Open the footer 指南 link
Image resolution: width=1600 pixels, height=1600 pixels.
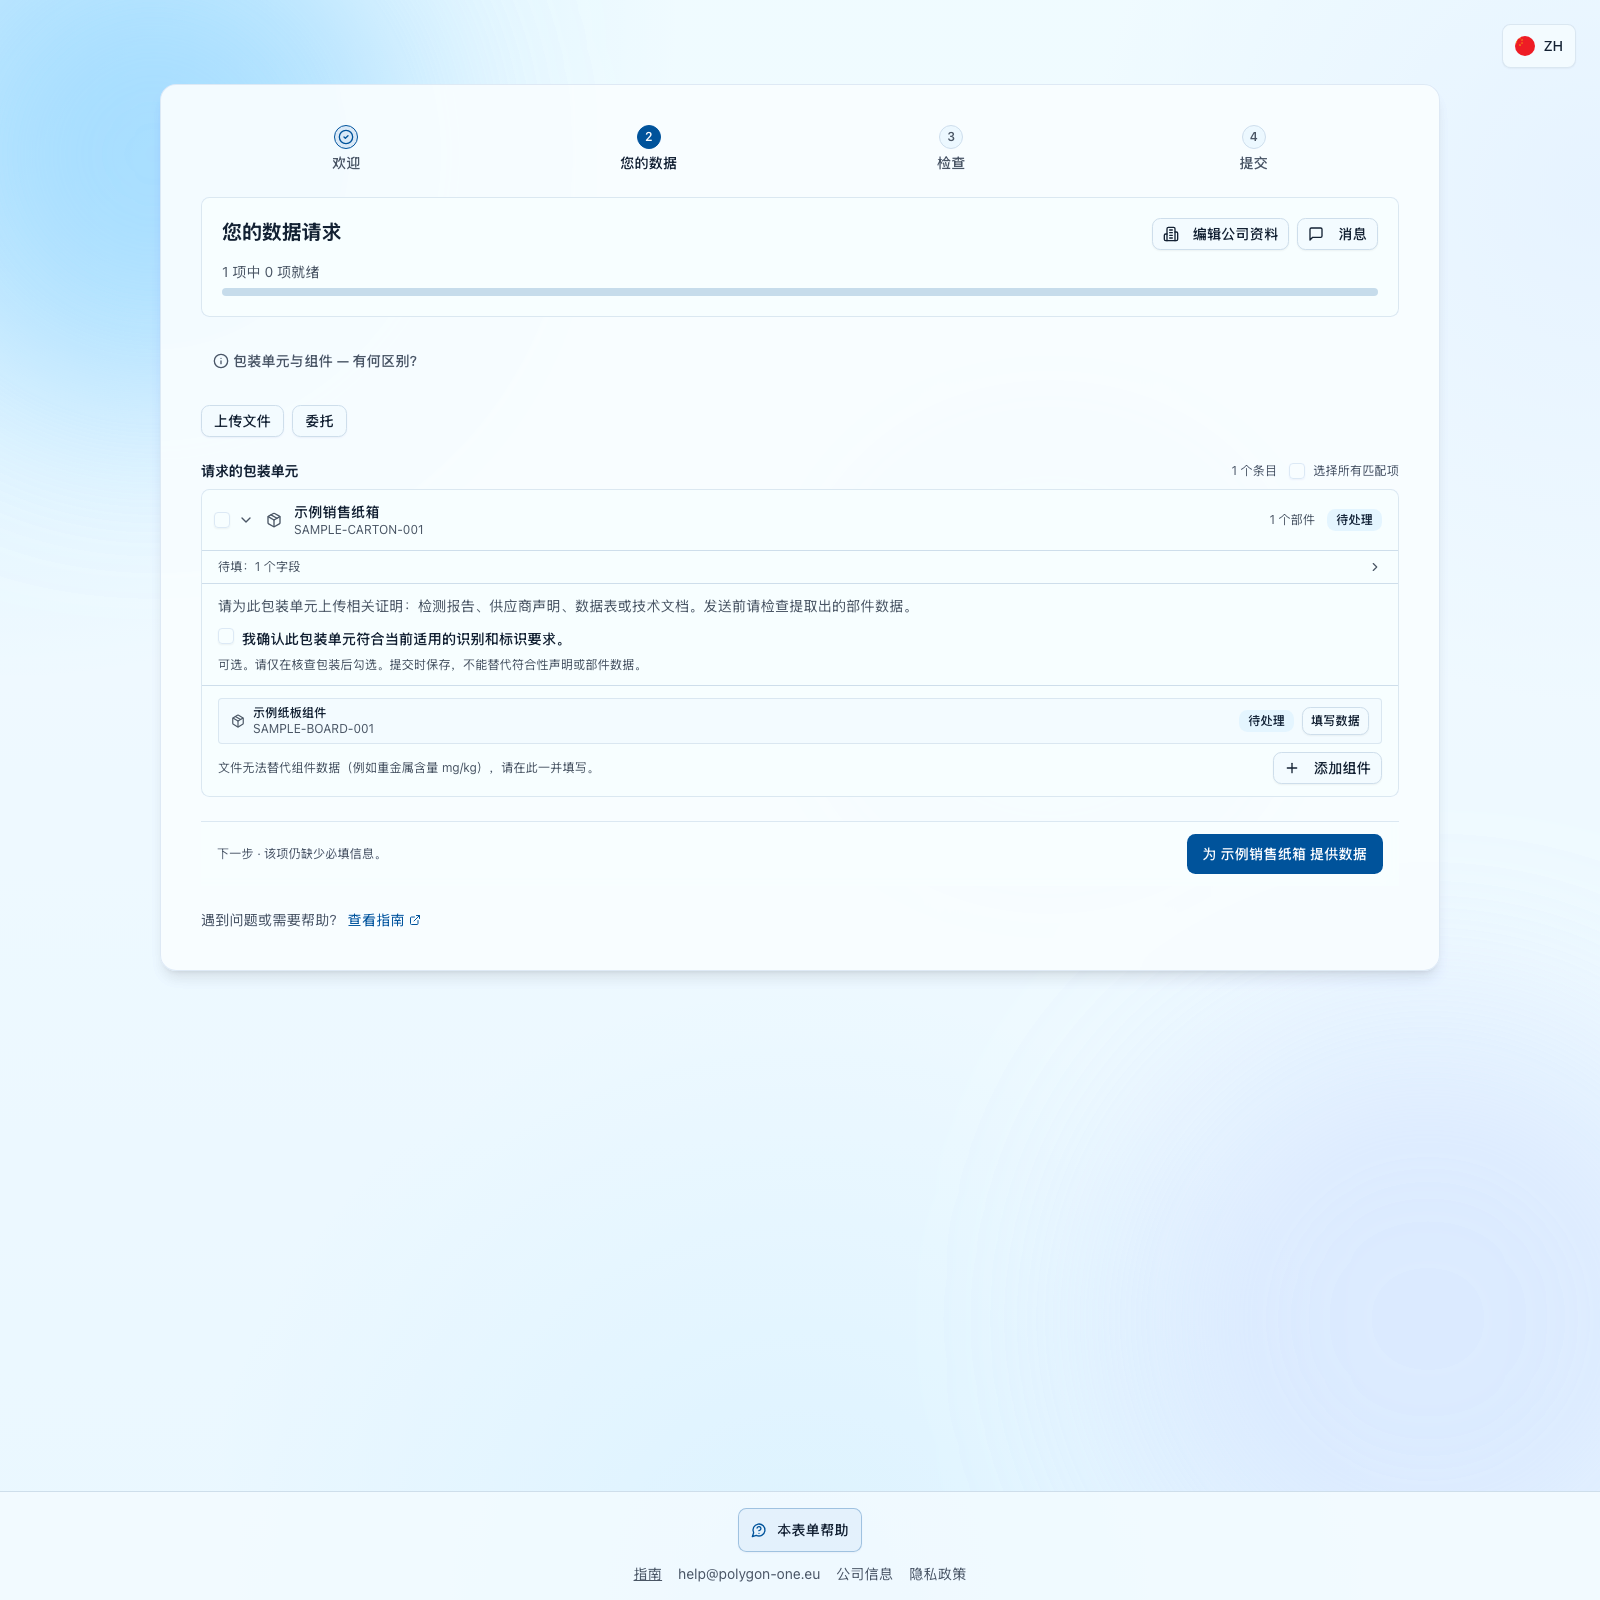[x=648, y=1574]
